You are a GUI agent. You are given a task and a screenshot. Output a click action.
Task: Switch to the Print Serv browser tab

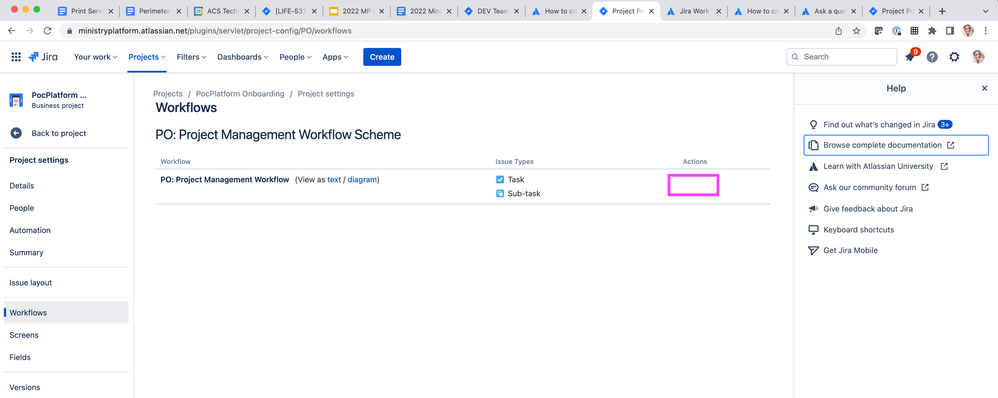point(85,11)
